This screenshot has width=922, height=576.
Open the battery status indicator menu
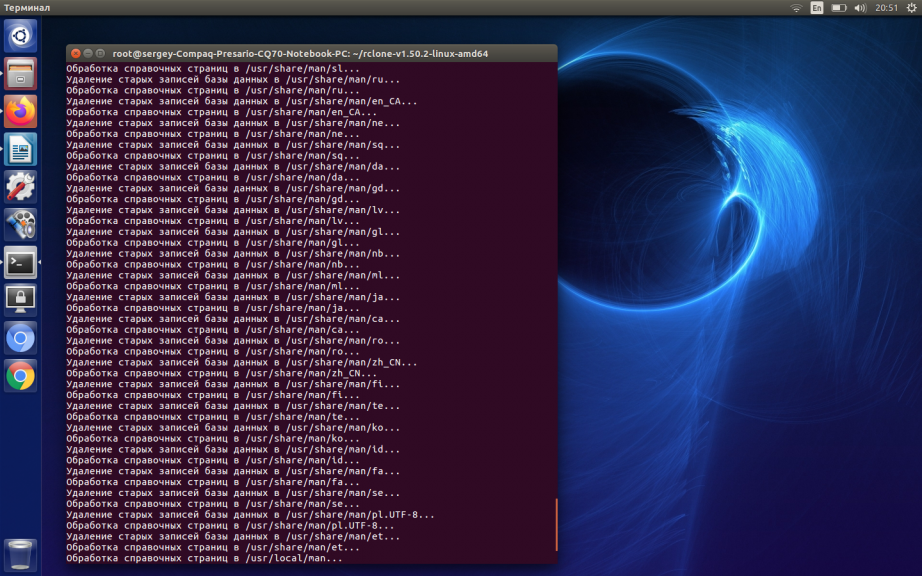[838, 8]
